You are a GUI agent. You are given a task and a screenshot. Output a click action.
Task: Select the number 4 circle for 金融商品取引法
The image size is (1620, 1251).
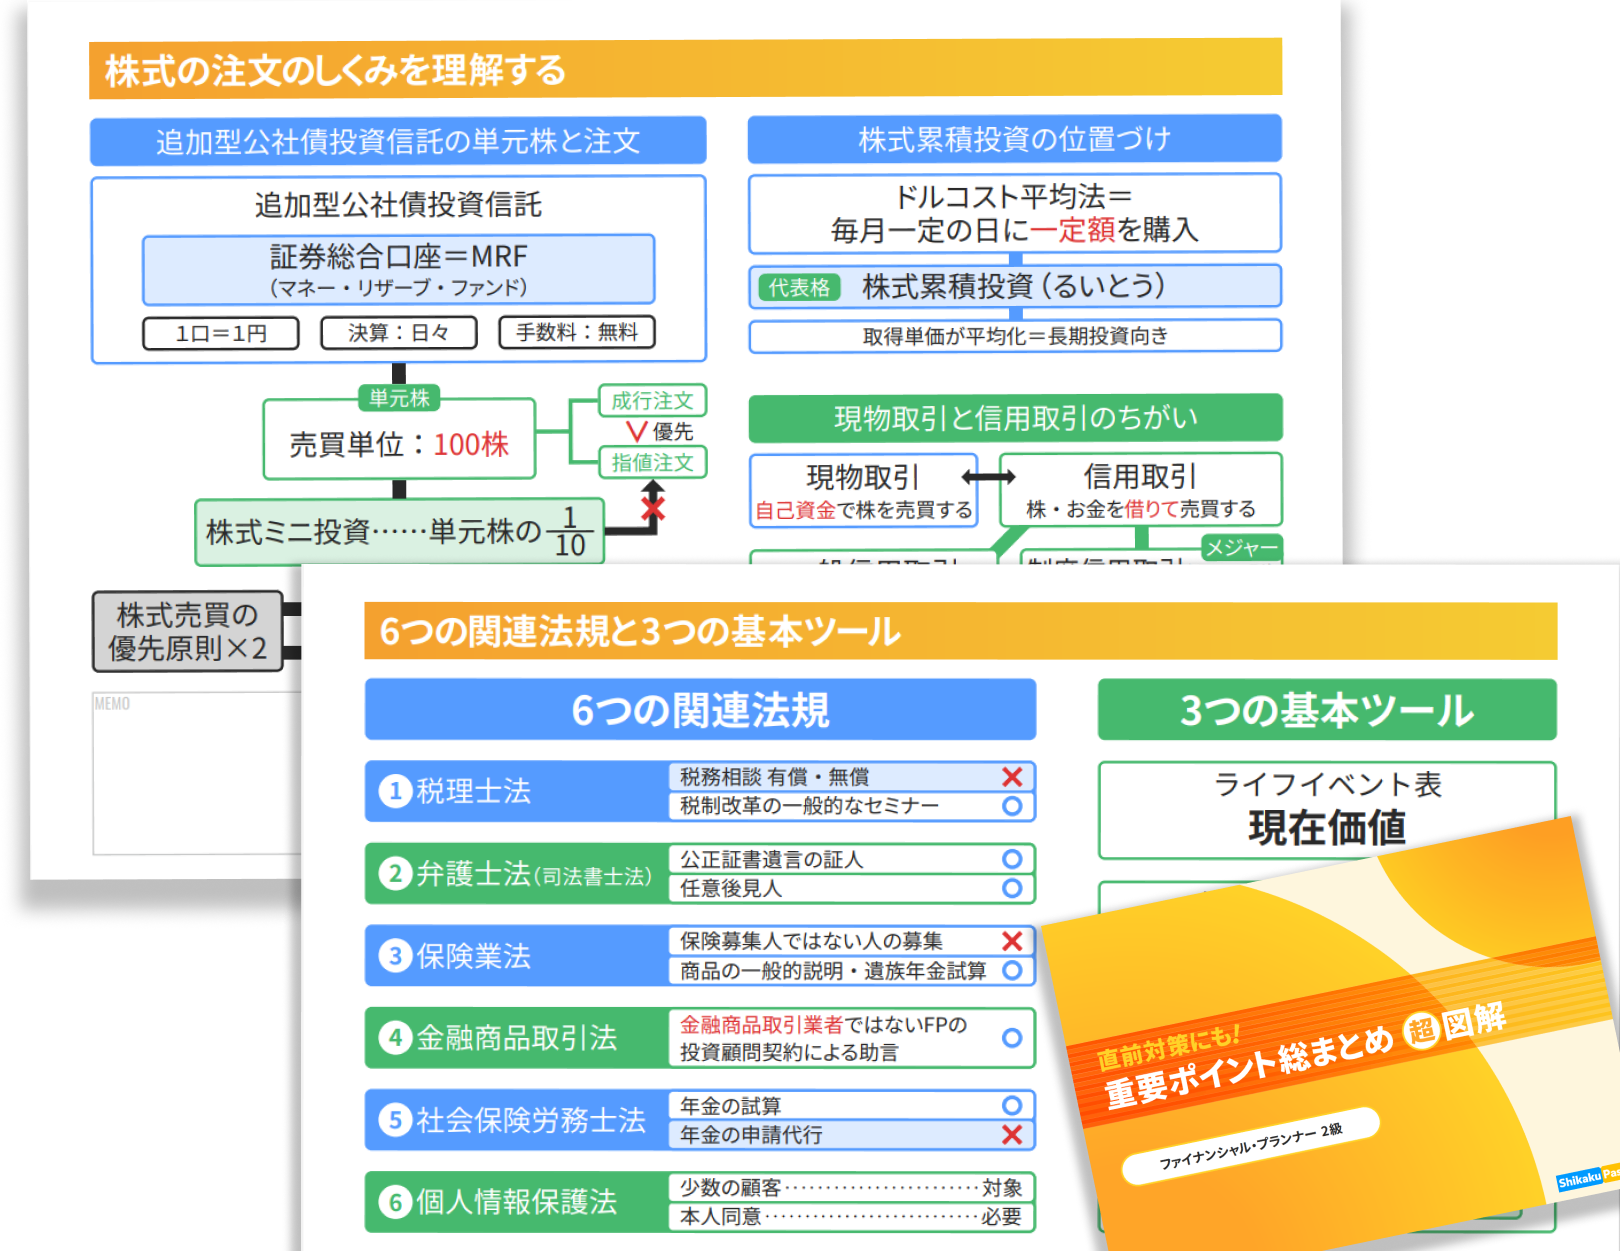click(395, 1038)
